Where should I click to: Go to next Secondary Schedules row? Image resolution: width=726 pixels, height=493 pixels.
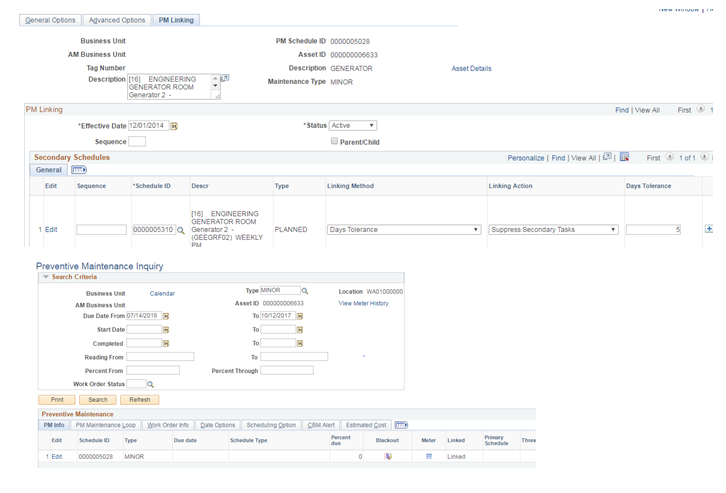click(x=704, y=157)
